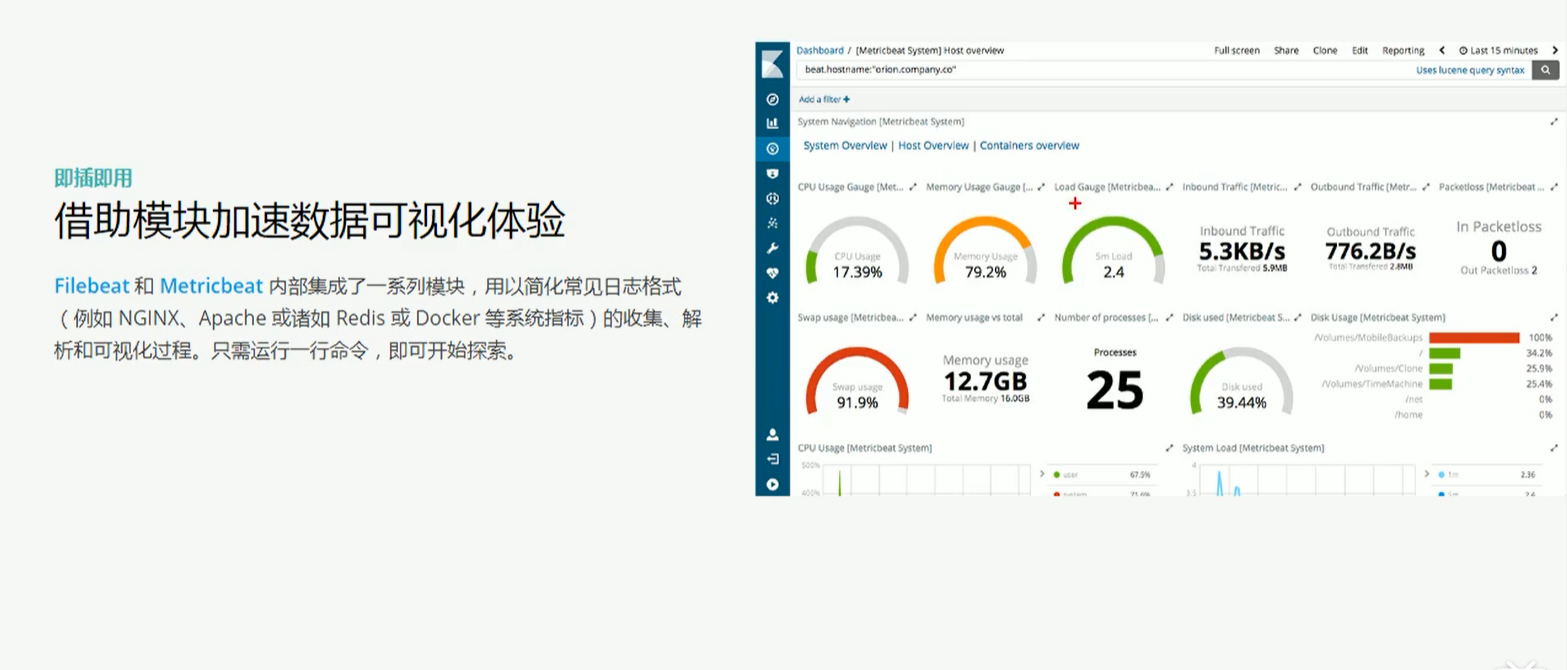Open Visualize via the bar chart sidebar icon

[x=772, y=123]
